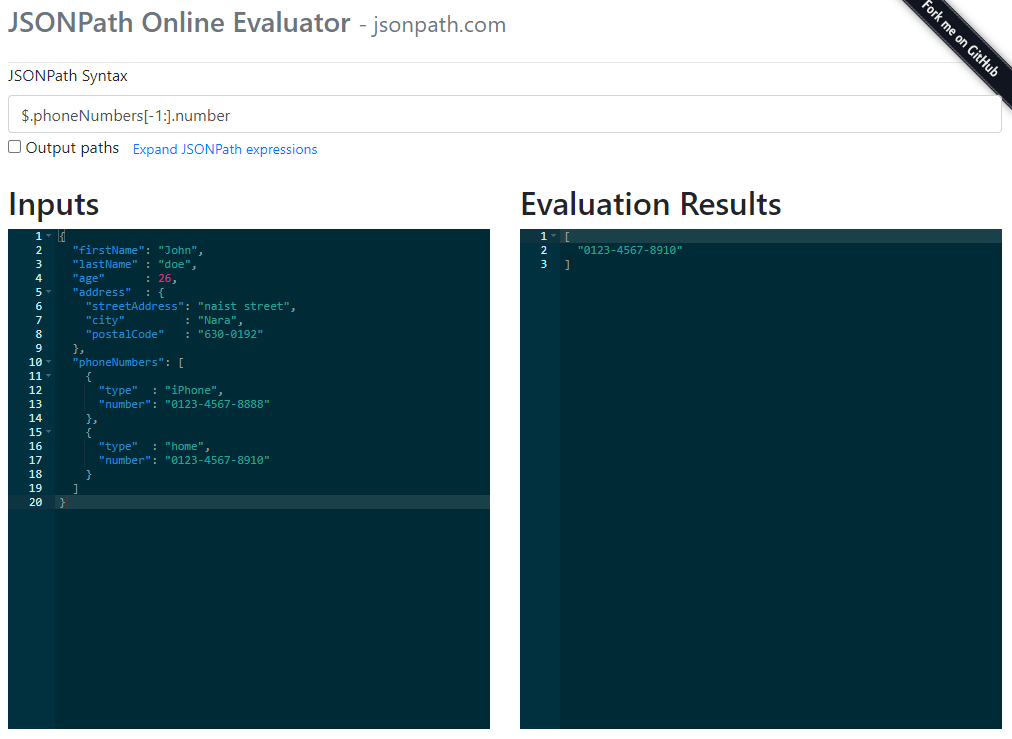Open the Expand JSONPath expressions link
The height and width of the screenshot is (739, 1012).
[224, 148]
